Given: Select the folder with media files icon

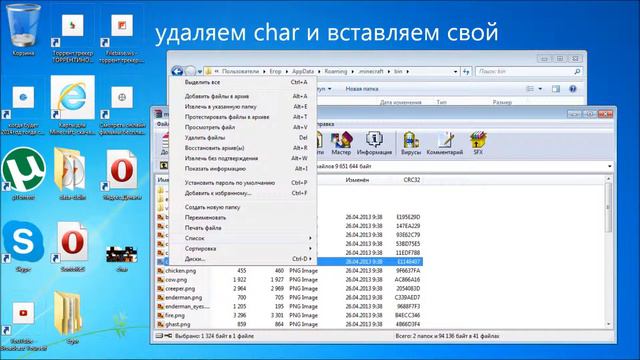Looking at the screenshot, I should [72, 174].
